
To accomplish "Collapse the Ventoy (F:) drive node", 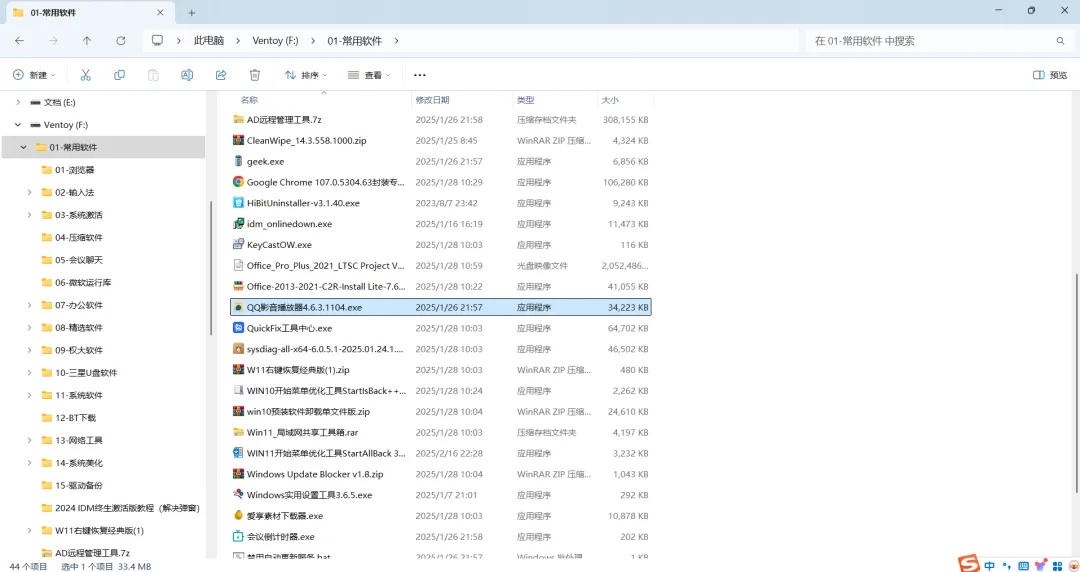I will [18, 125].
